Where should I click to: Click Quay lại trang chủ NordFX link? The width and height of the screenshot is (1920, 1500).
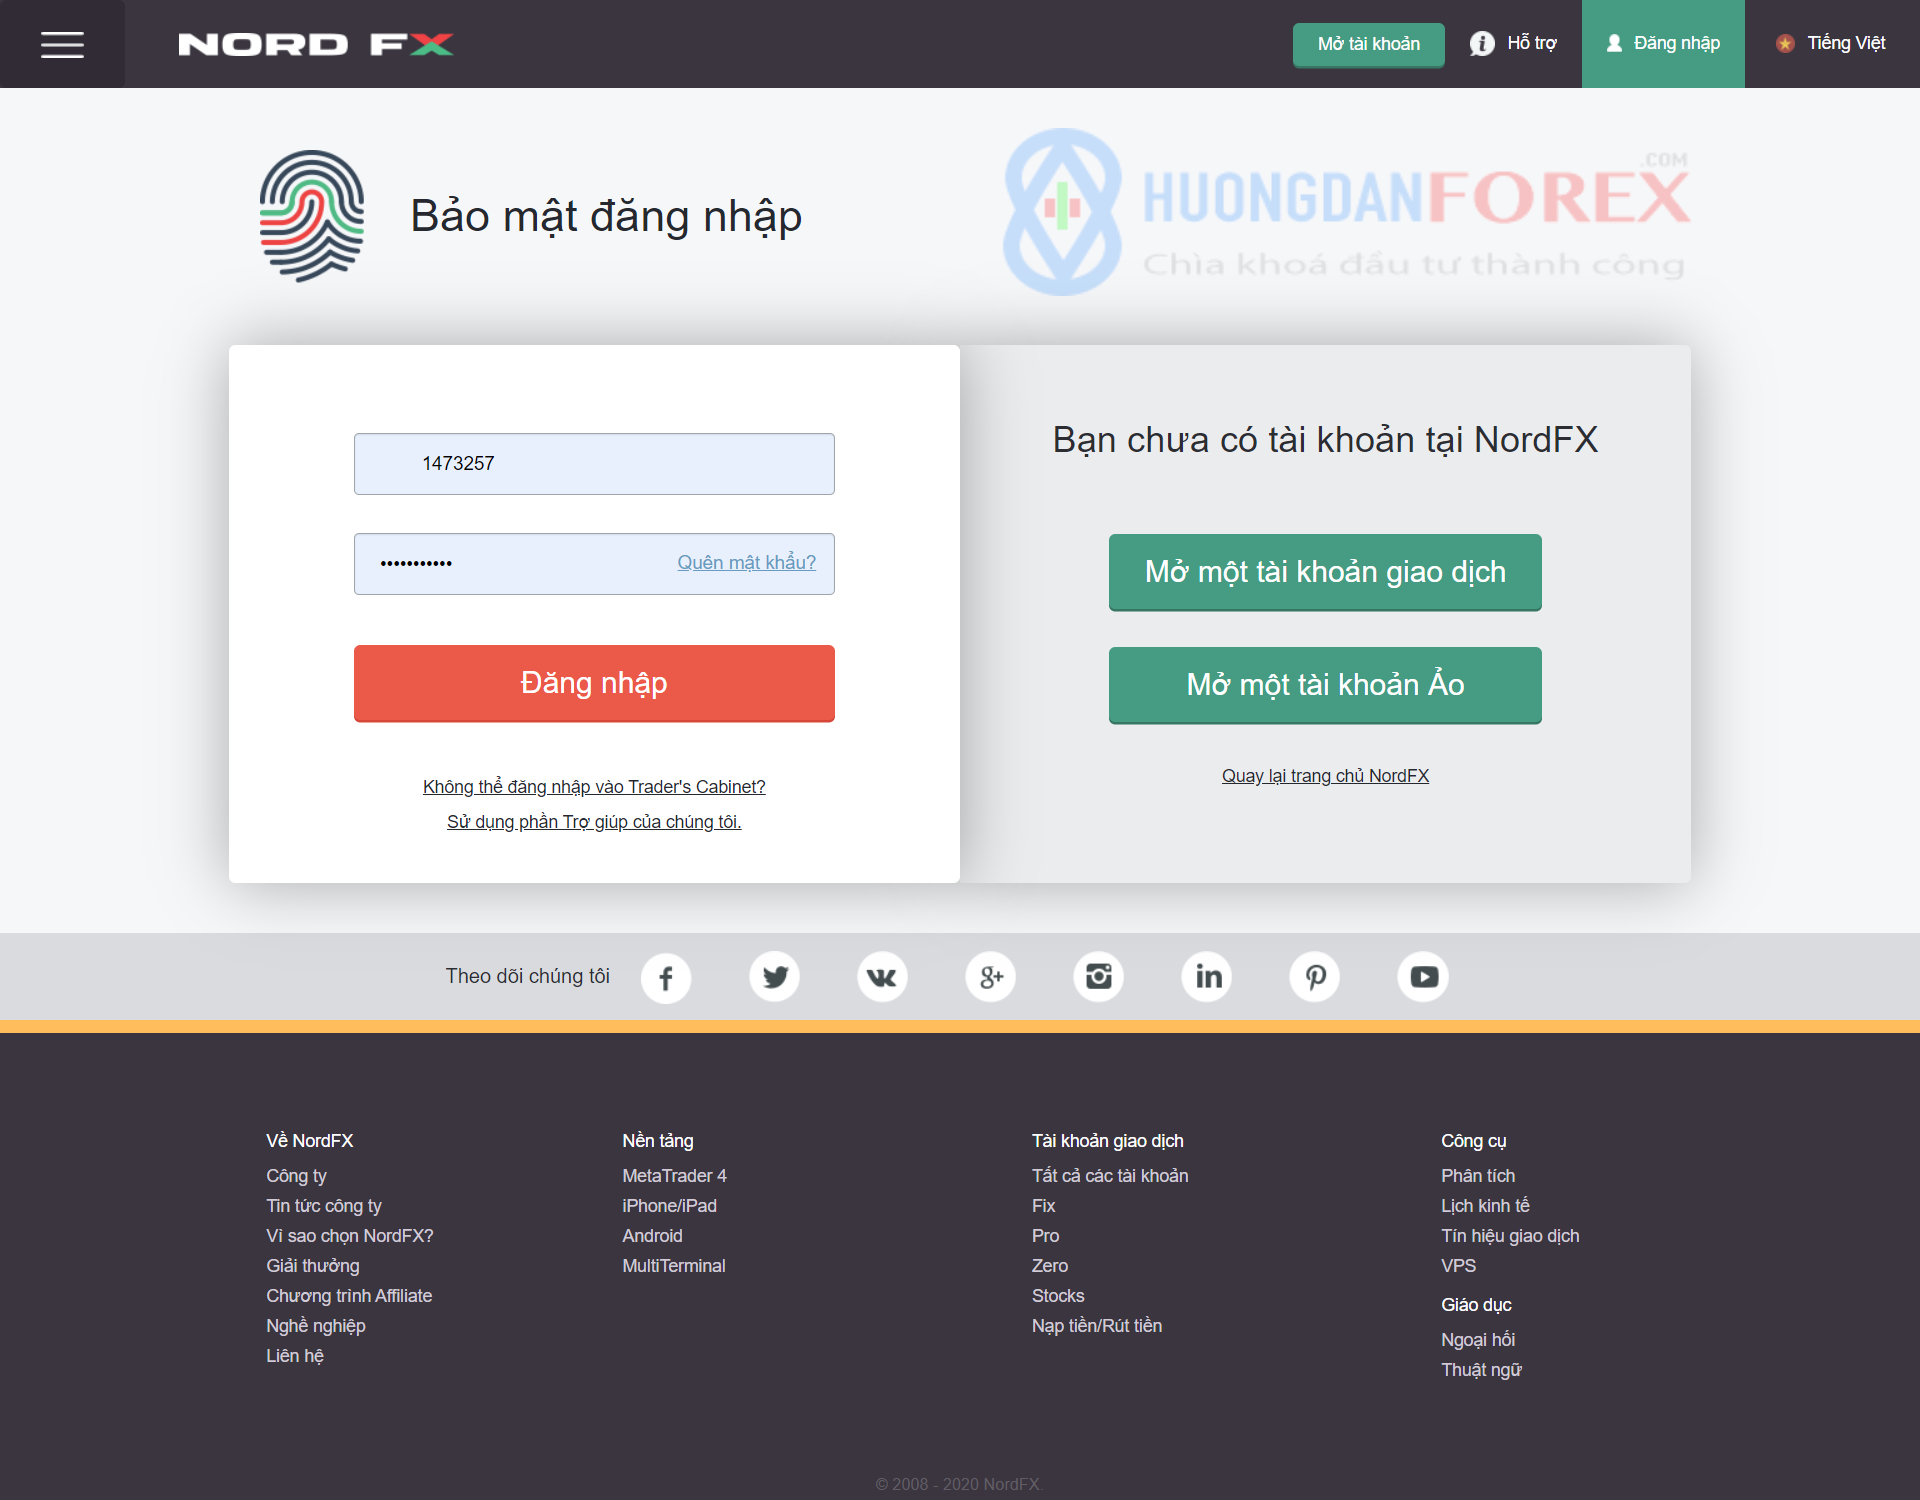[1325, 775]
